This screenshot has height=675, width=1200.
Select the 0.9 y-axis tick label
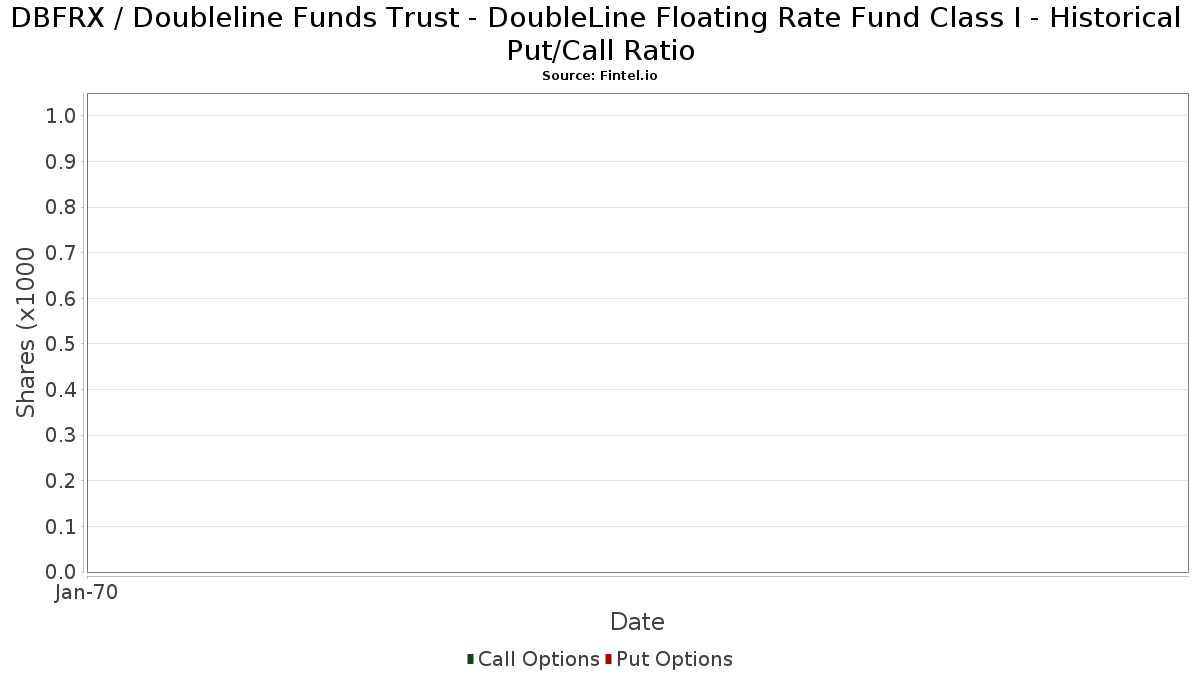[61, 162]
